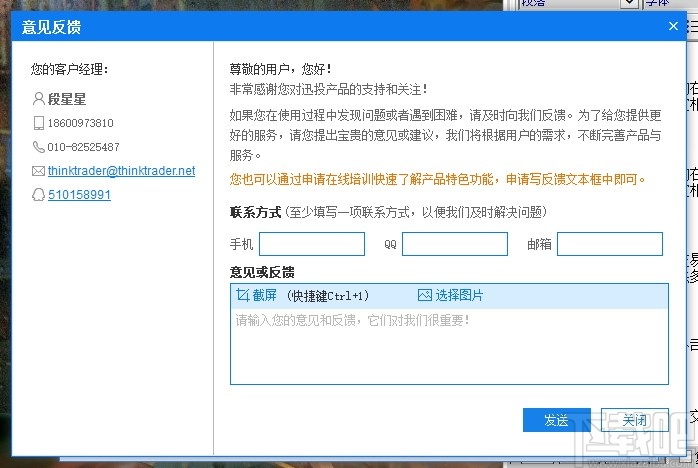Click the QQ penguin icon
The height and width of the screenshot is (468, 698).
[39, 195]
